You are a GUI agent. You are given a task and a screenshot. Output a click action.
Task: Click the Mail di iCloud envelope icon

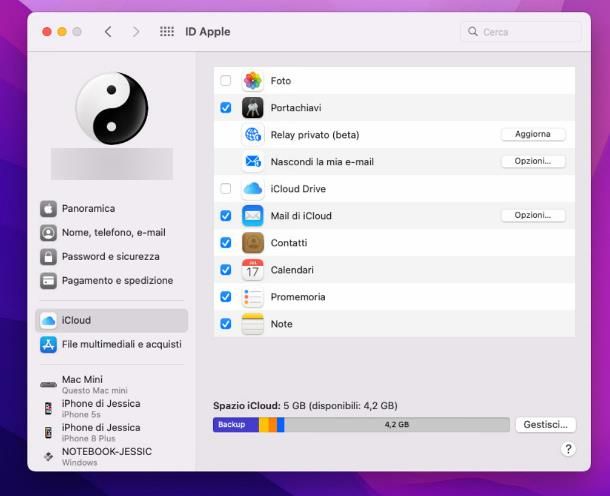point(252,216)
